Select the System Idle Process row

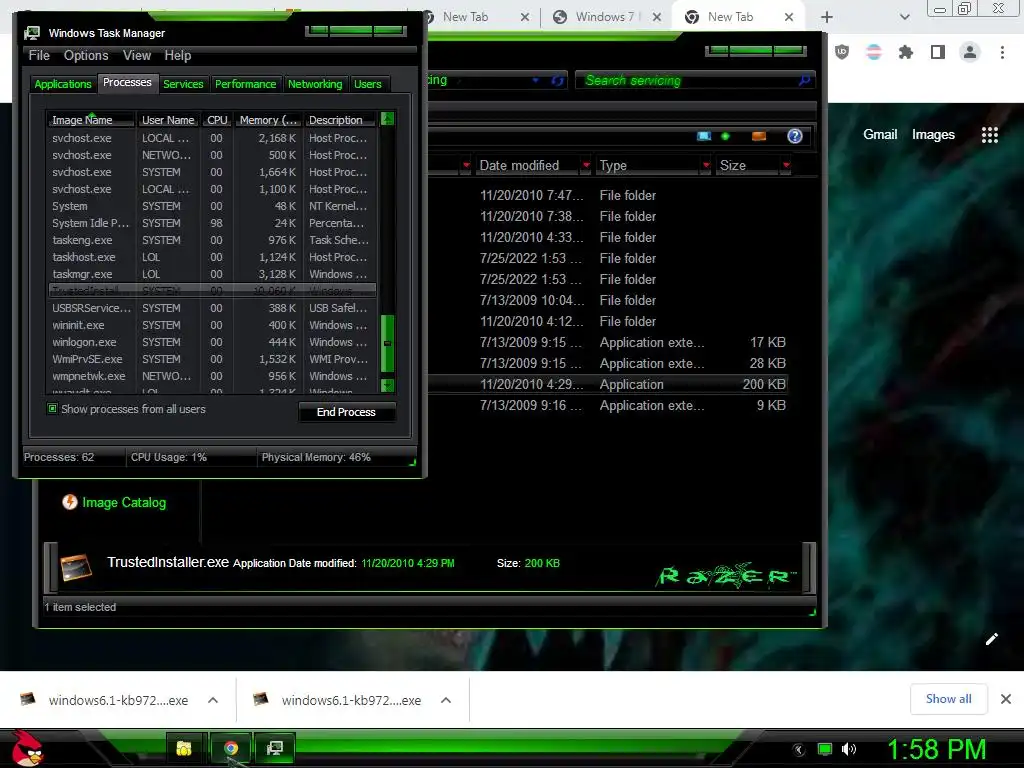[x=212, y=223]
